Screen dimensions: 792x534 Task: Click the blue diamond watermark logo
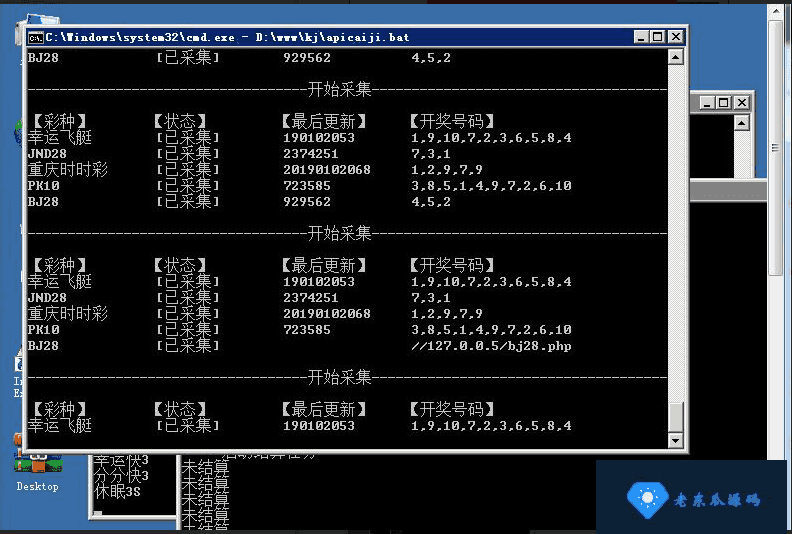pos(647,497)
